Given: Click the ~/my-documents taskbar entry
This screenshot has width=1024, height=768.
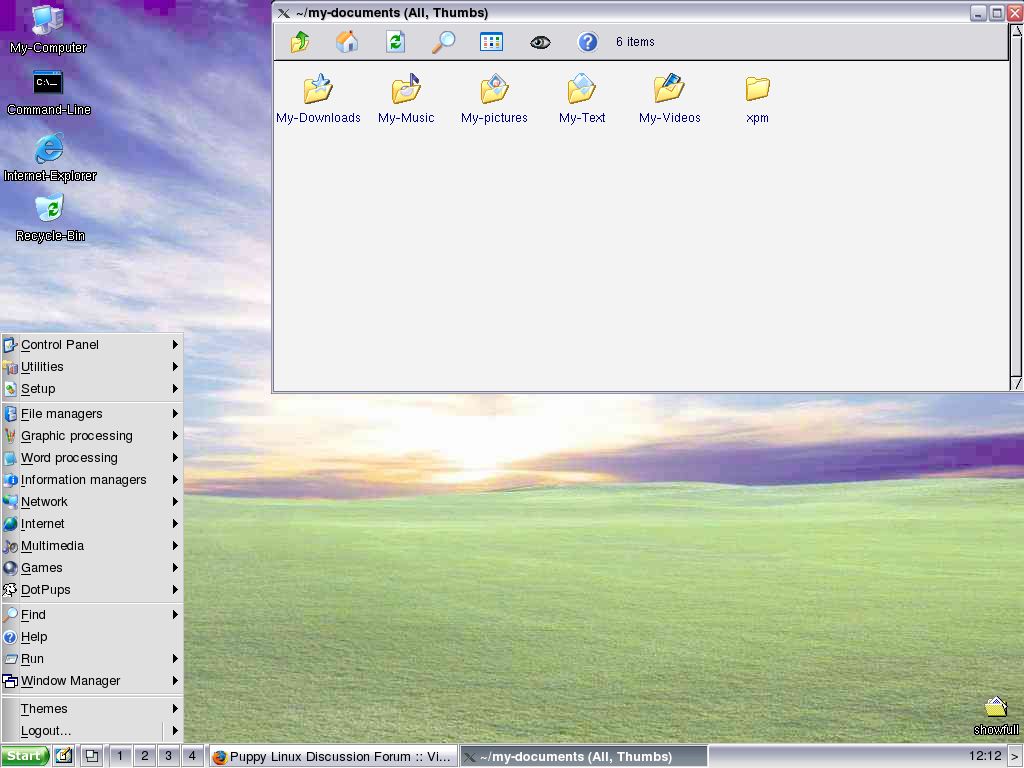Looking at the screenshot, I should [x=583, y=756].
